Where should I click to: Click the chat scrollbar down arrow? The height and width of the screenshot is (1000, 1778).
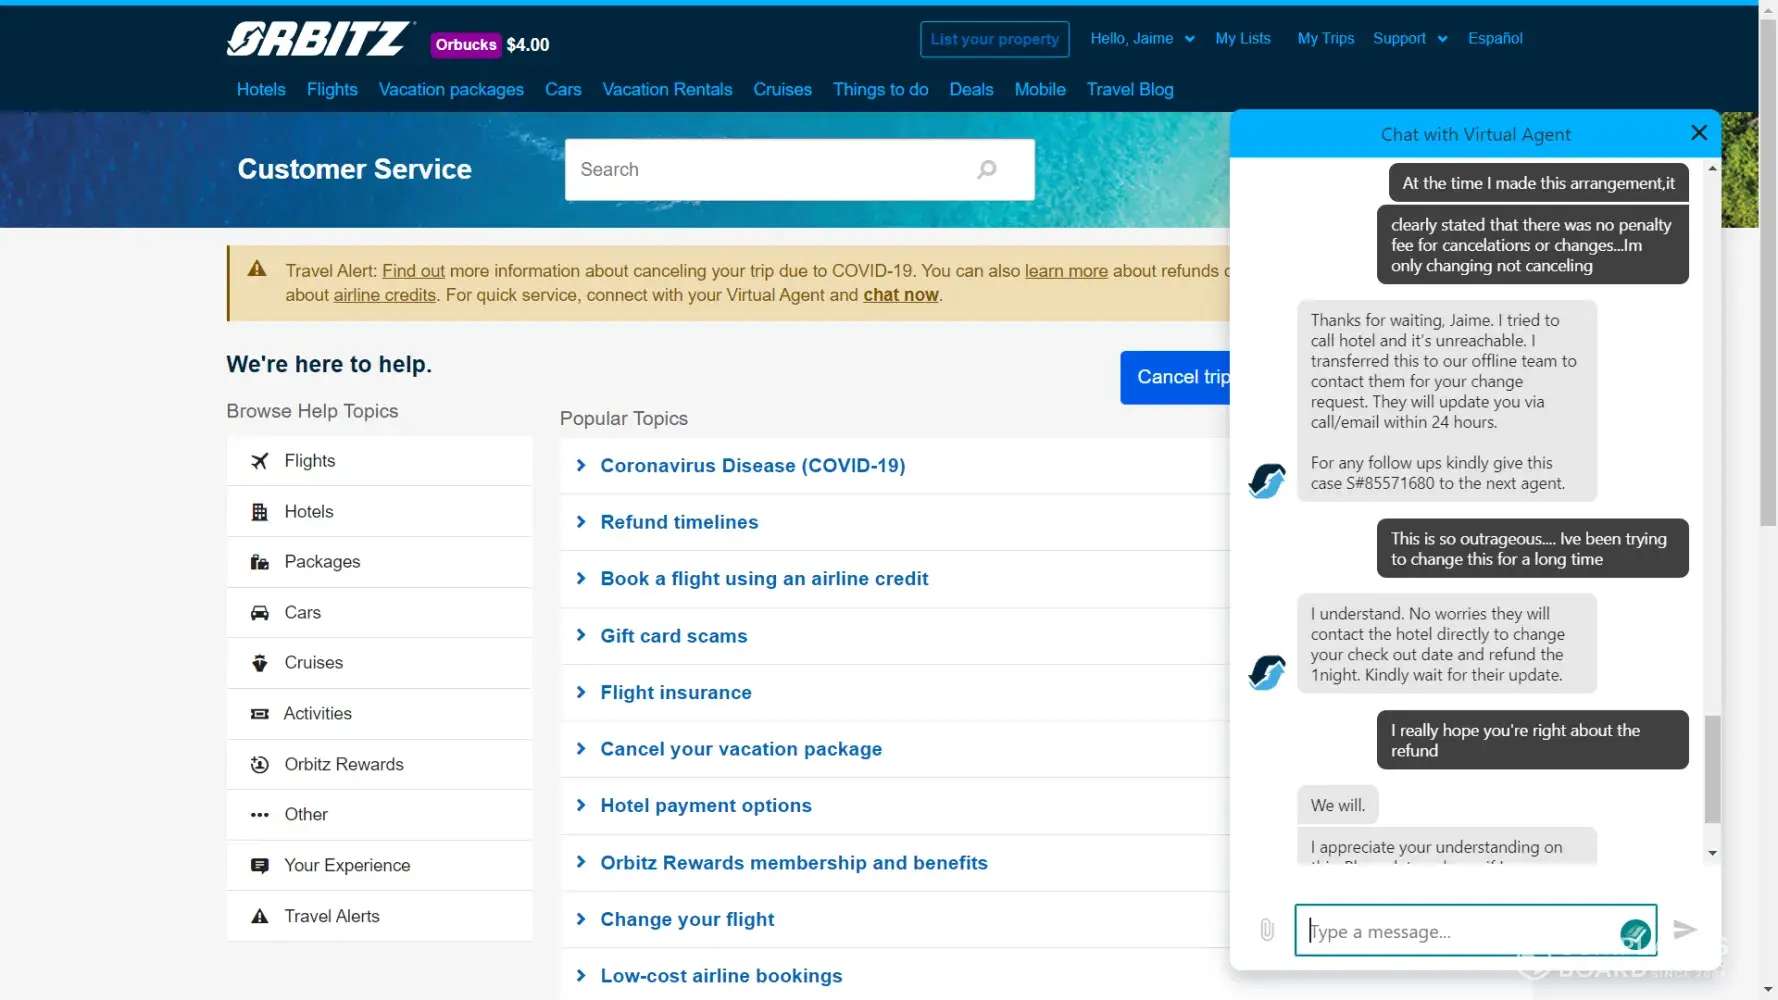tap(1712, 853)
